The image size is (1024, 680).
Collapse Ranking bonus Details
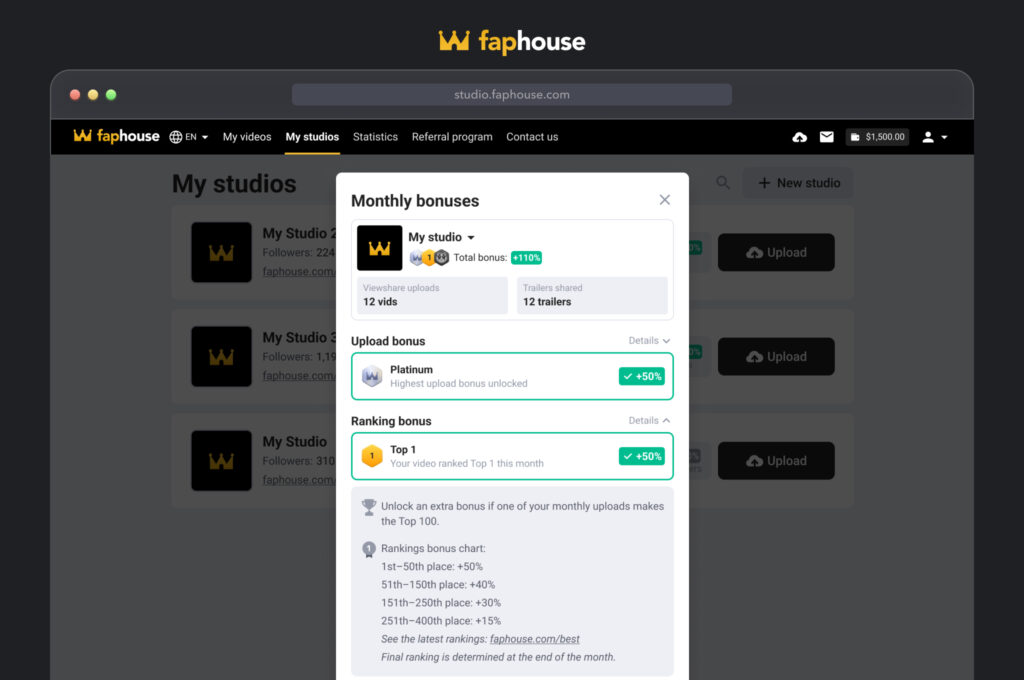coord(649,421)
